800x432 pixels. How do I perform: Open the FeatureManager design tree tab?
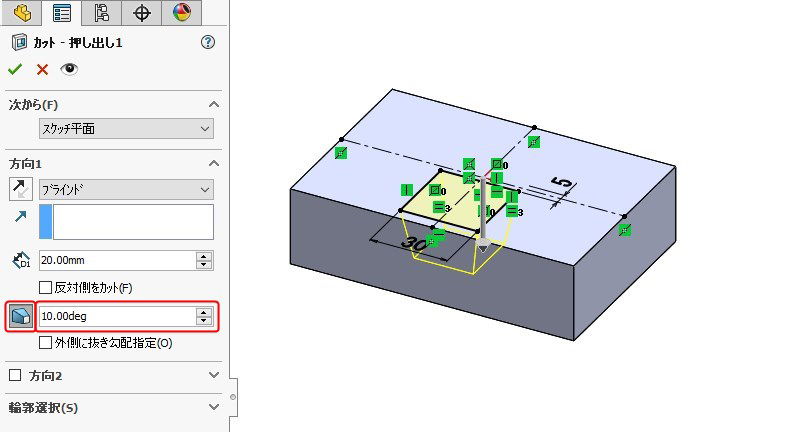coord(22,12)
